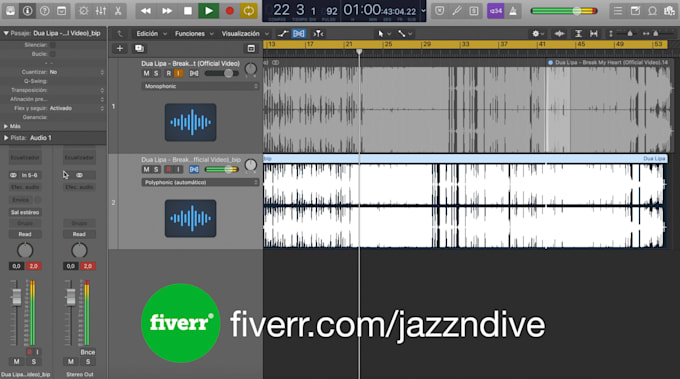
Task: Toggle the Metronome click icon
Action: coord(513,11)
